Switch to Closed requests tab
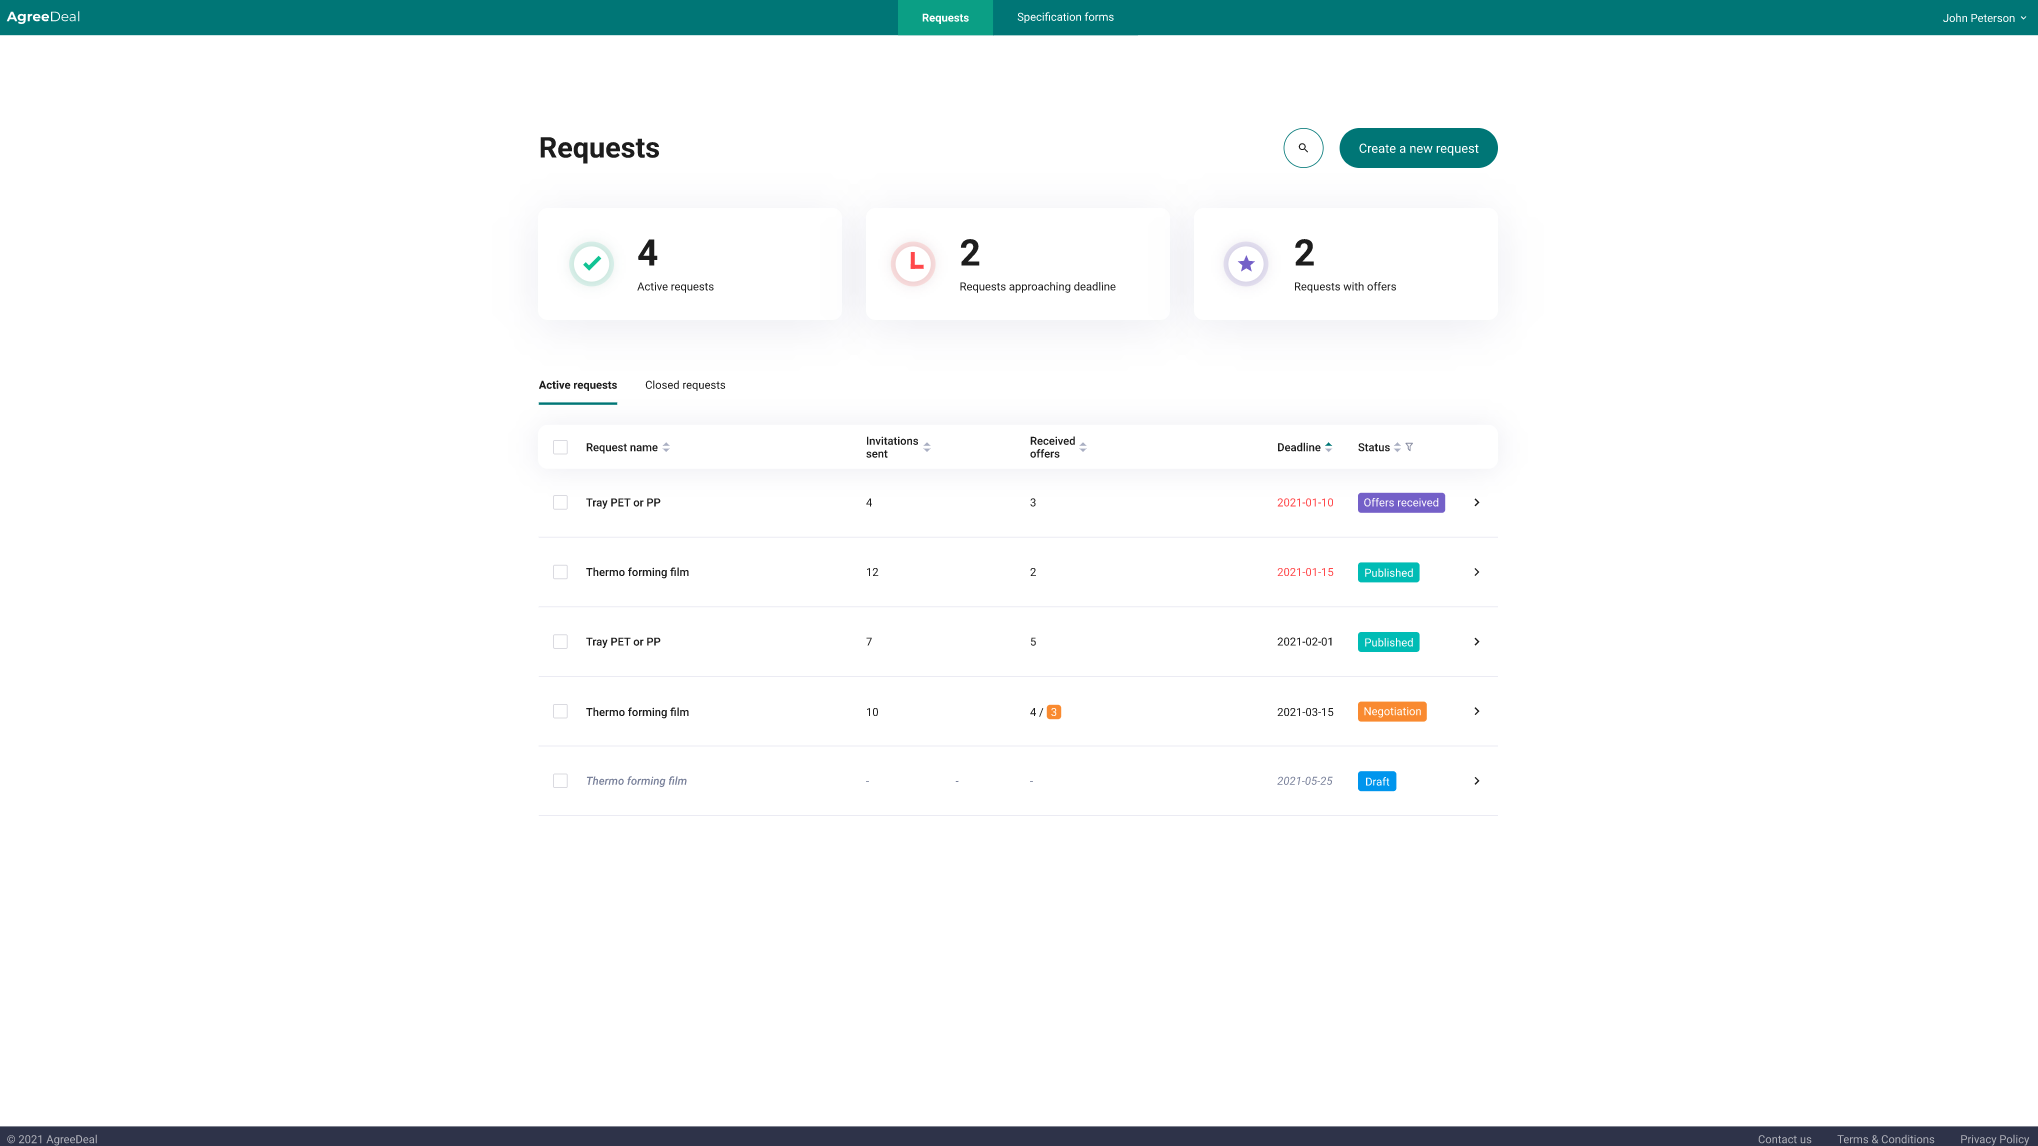2038x1146 pixels. pos(685,385)
